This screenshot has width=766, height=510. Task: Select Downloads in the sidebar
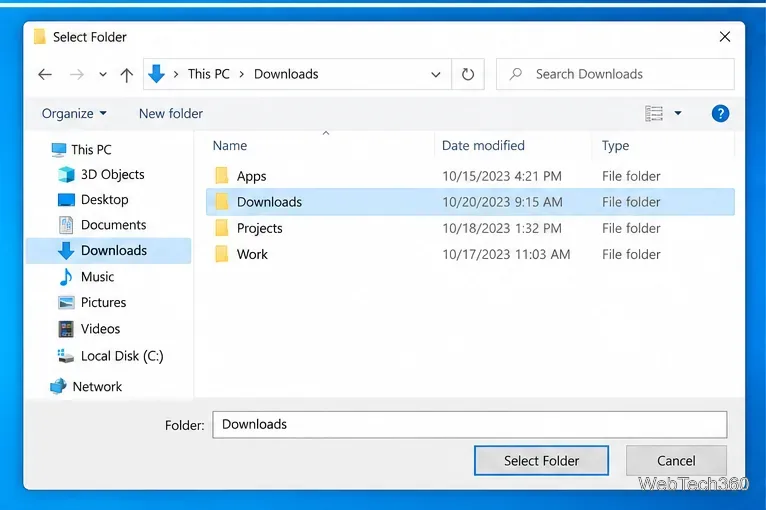(108, 251)
